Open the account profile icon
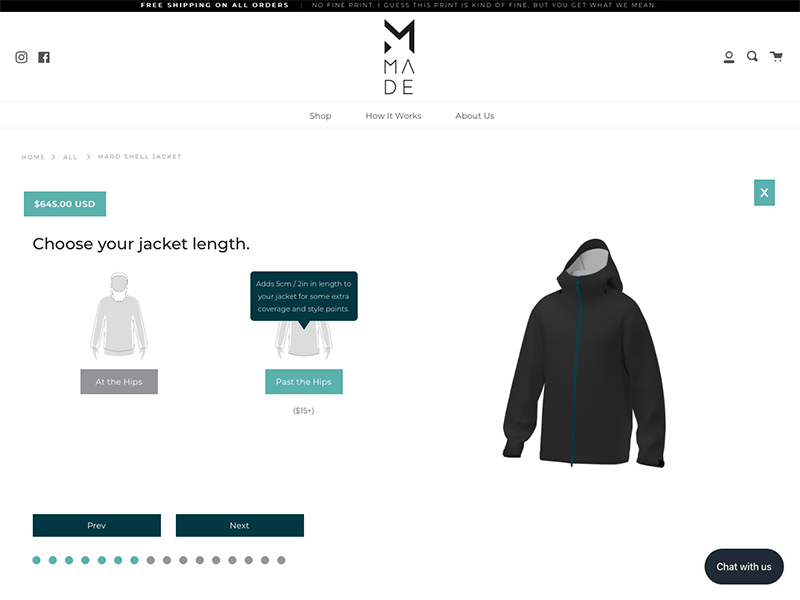The height and width of the screenshot is (600, 800). pyautogui.click(x=729, y=57)
